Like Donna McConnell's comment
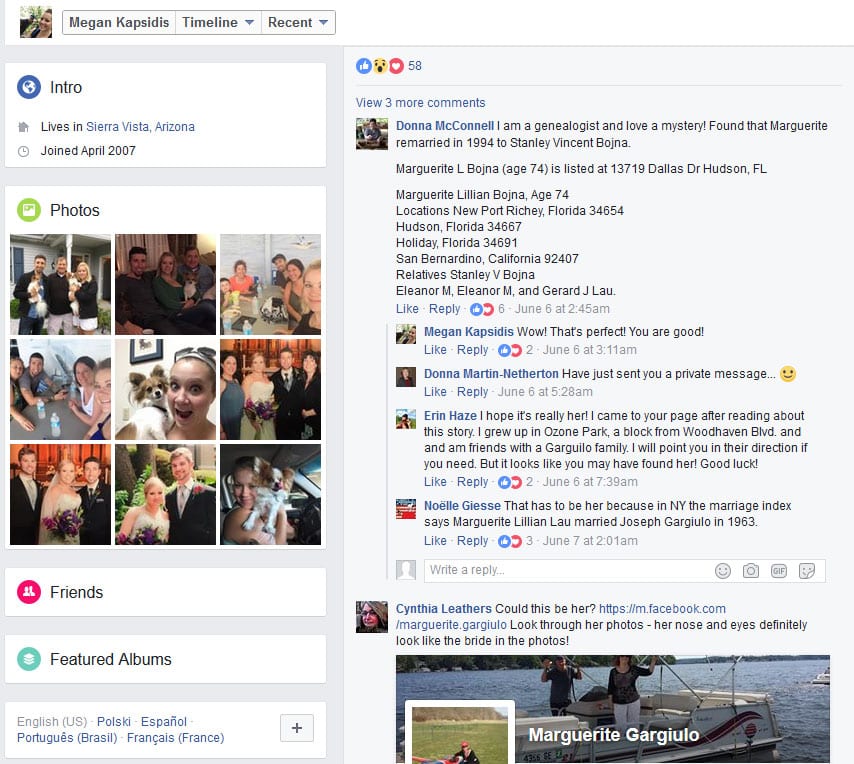 407,309
